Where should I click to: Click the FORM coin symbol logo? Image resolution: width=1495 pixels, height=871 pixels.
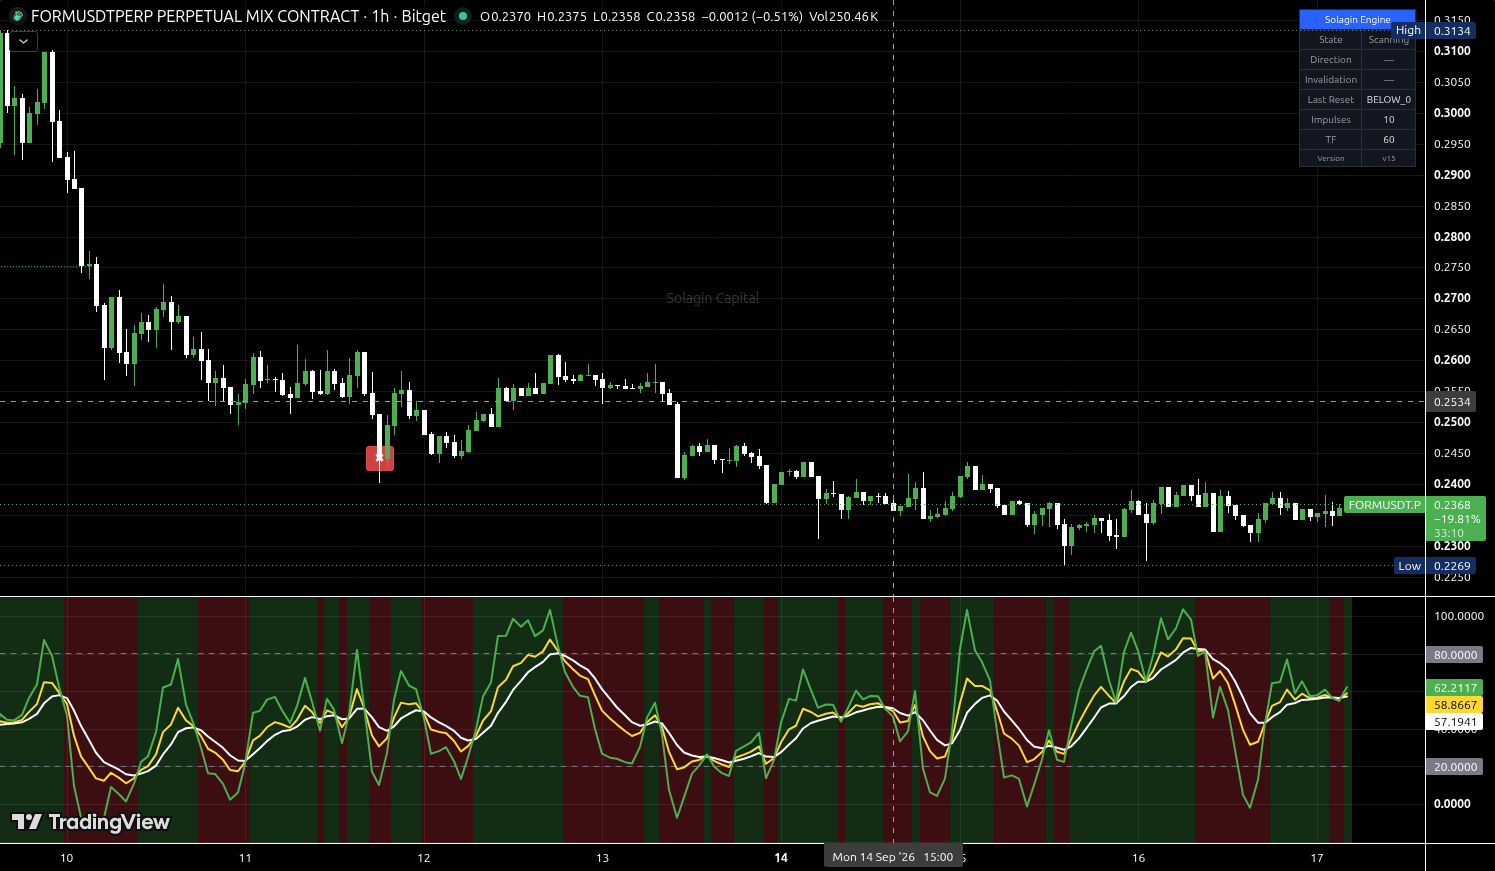pyautogui.click(x=17, y=16)
